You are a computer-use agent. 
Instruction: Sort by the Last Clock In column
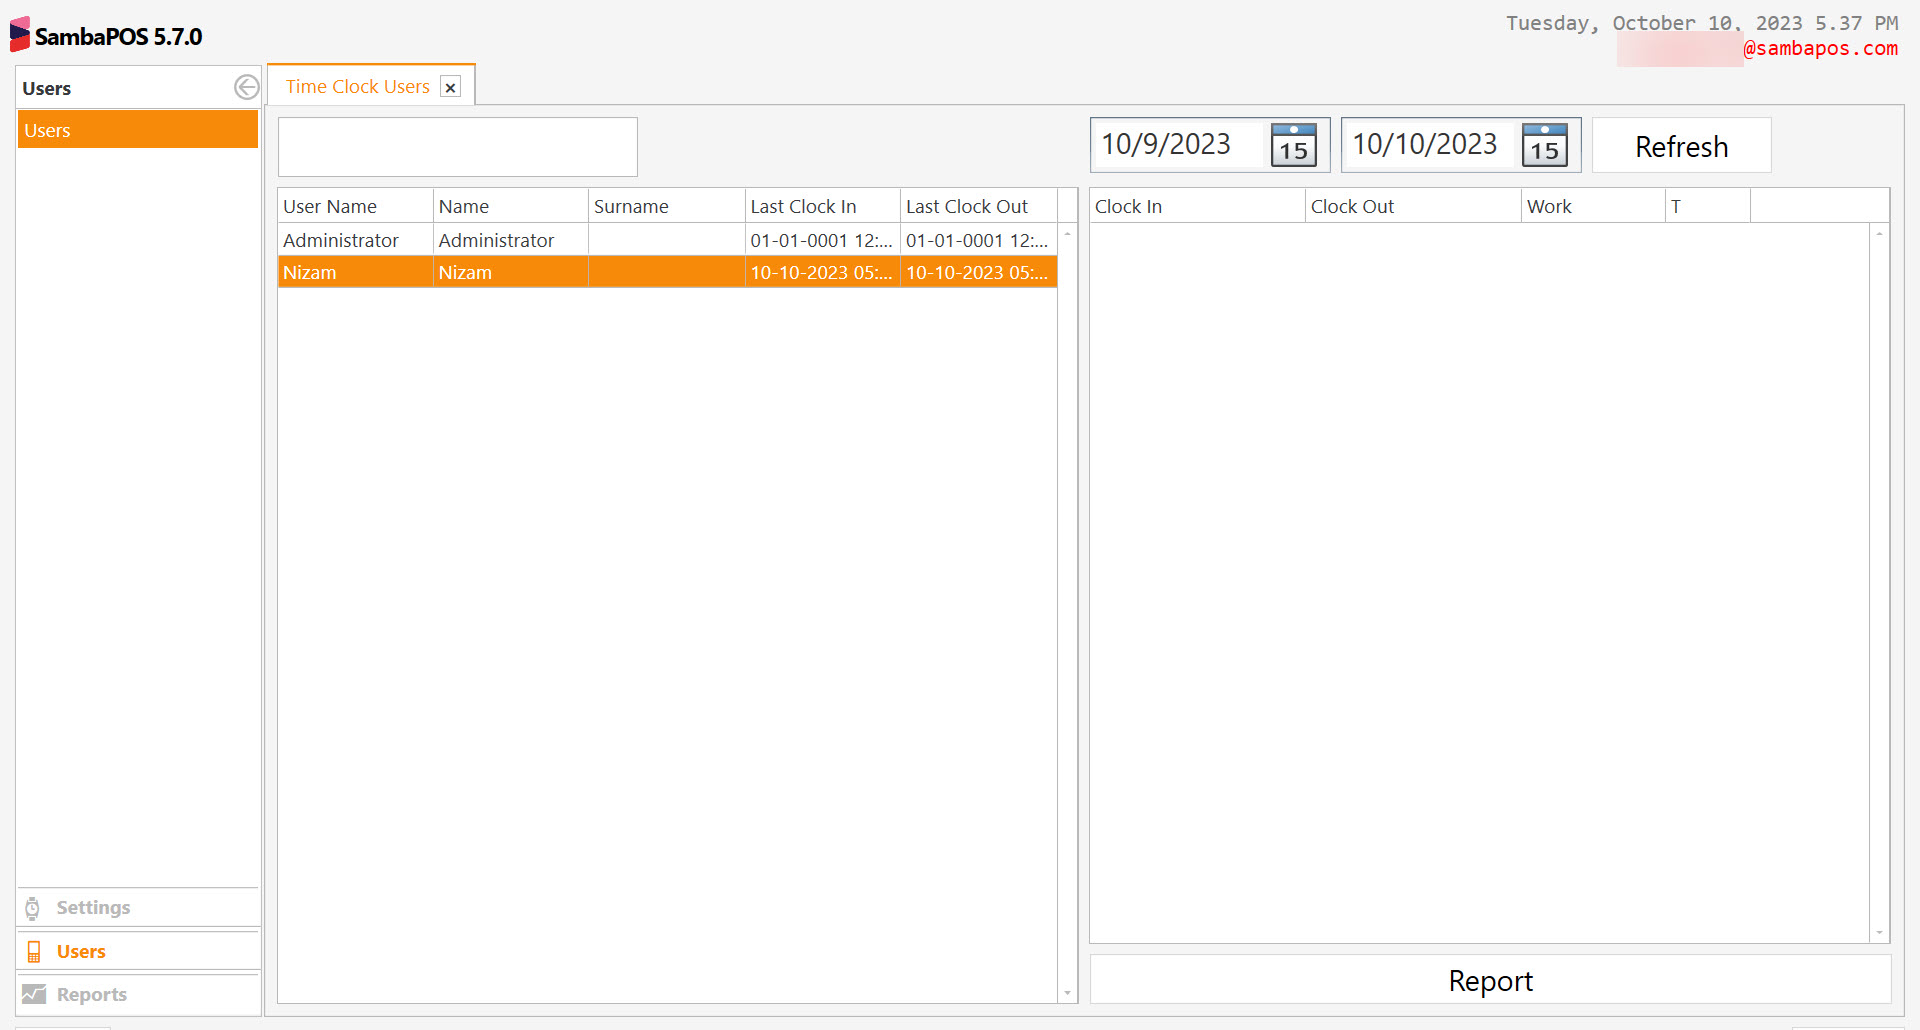[x=803, y=205]
